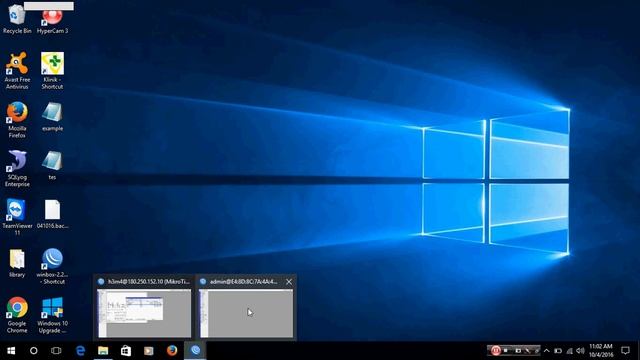This screenshot has width=640, height=360.
Task: Close the admin@E4:8D:8C preview window
Action: point(289,282)
